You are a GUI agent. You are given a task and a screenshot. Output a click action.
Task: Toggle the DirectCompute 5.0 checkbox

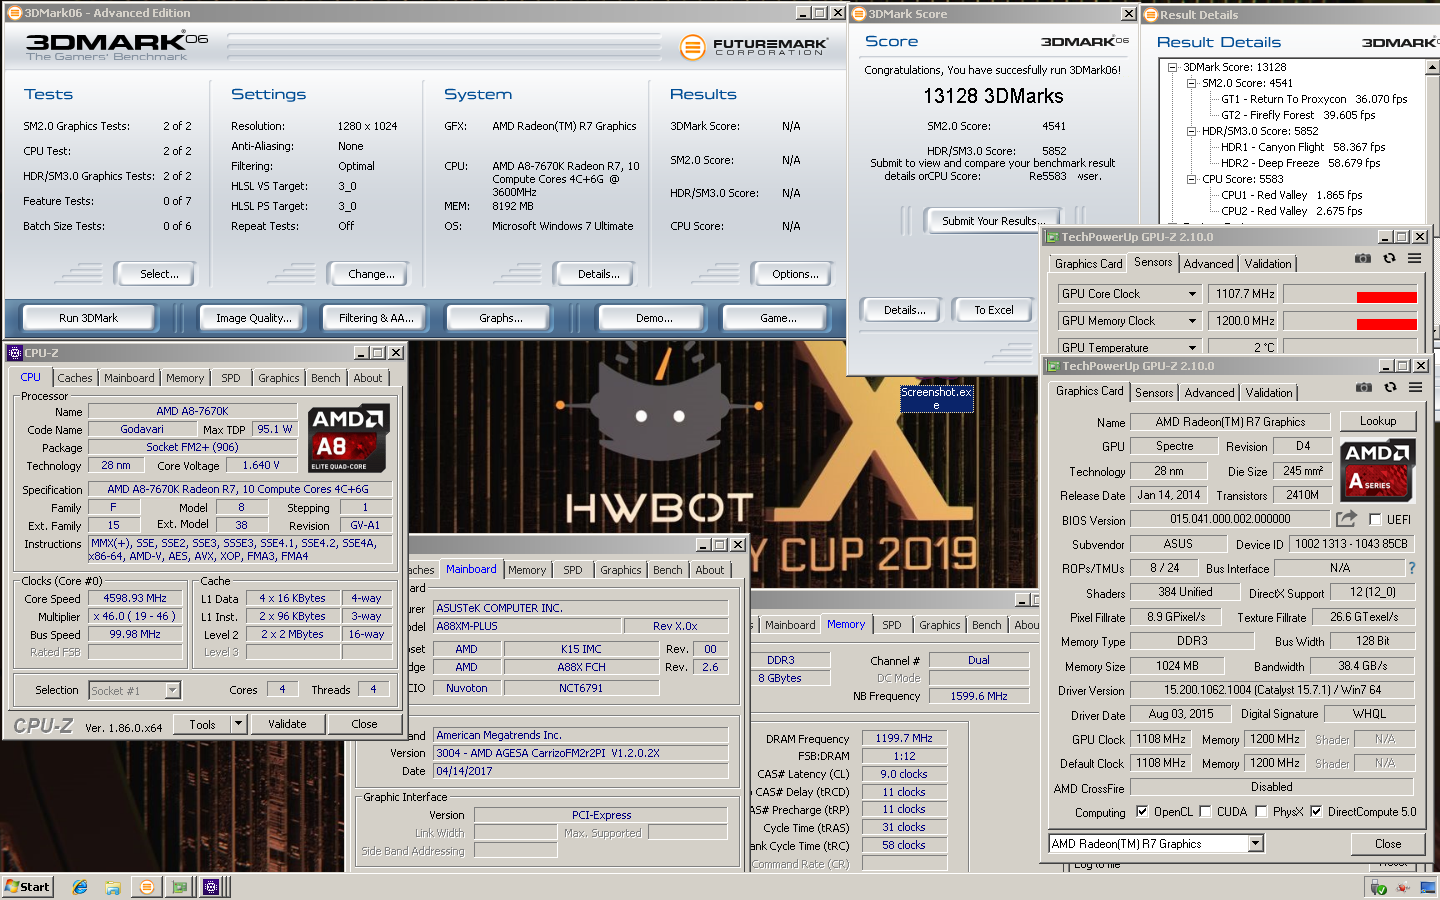pos(1316,811)
